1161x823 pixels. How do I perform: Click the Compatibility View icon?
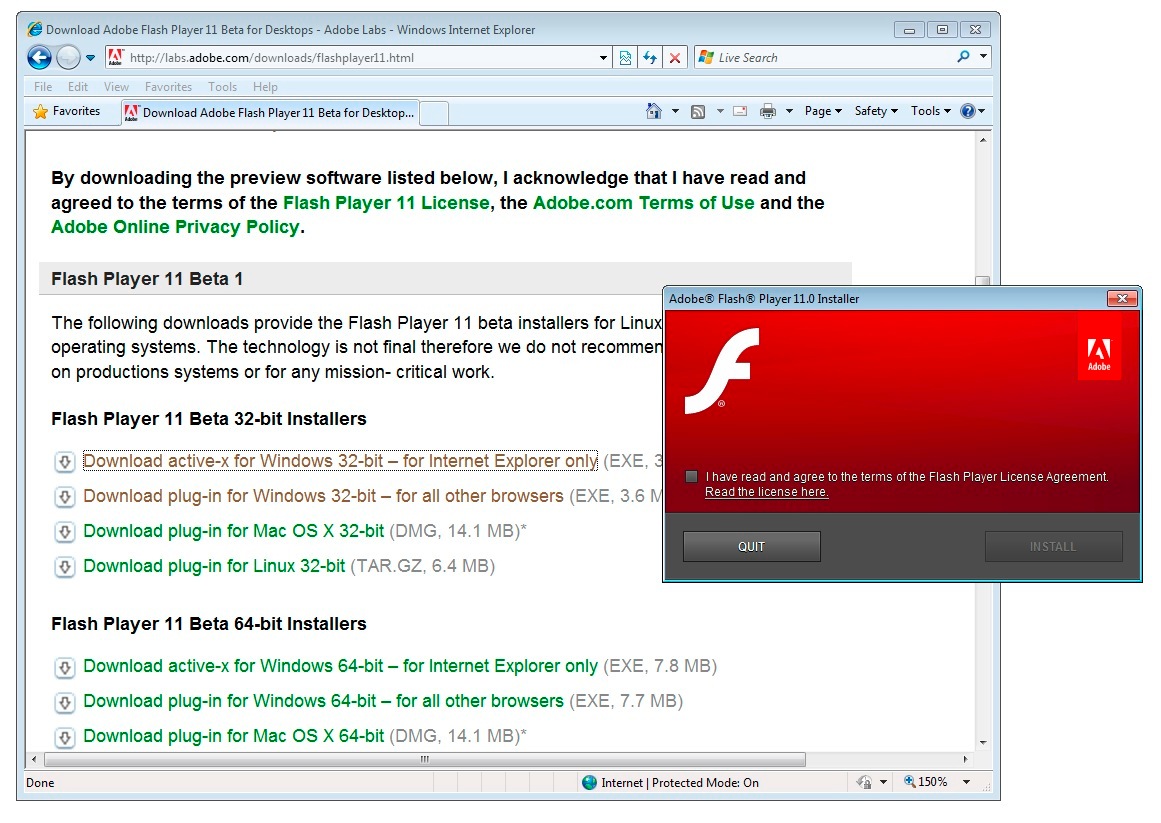(x=626, y=58)
